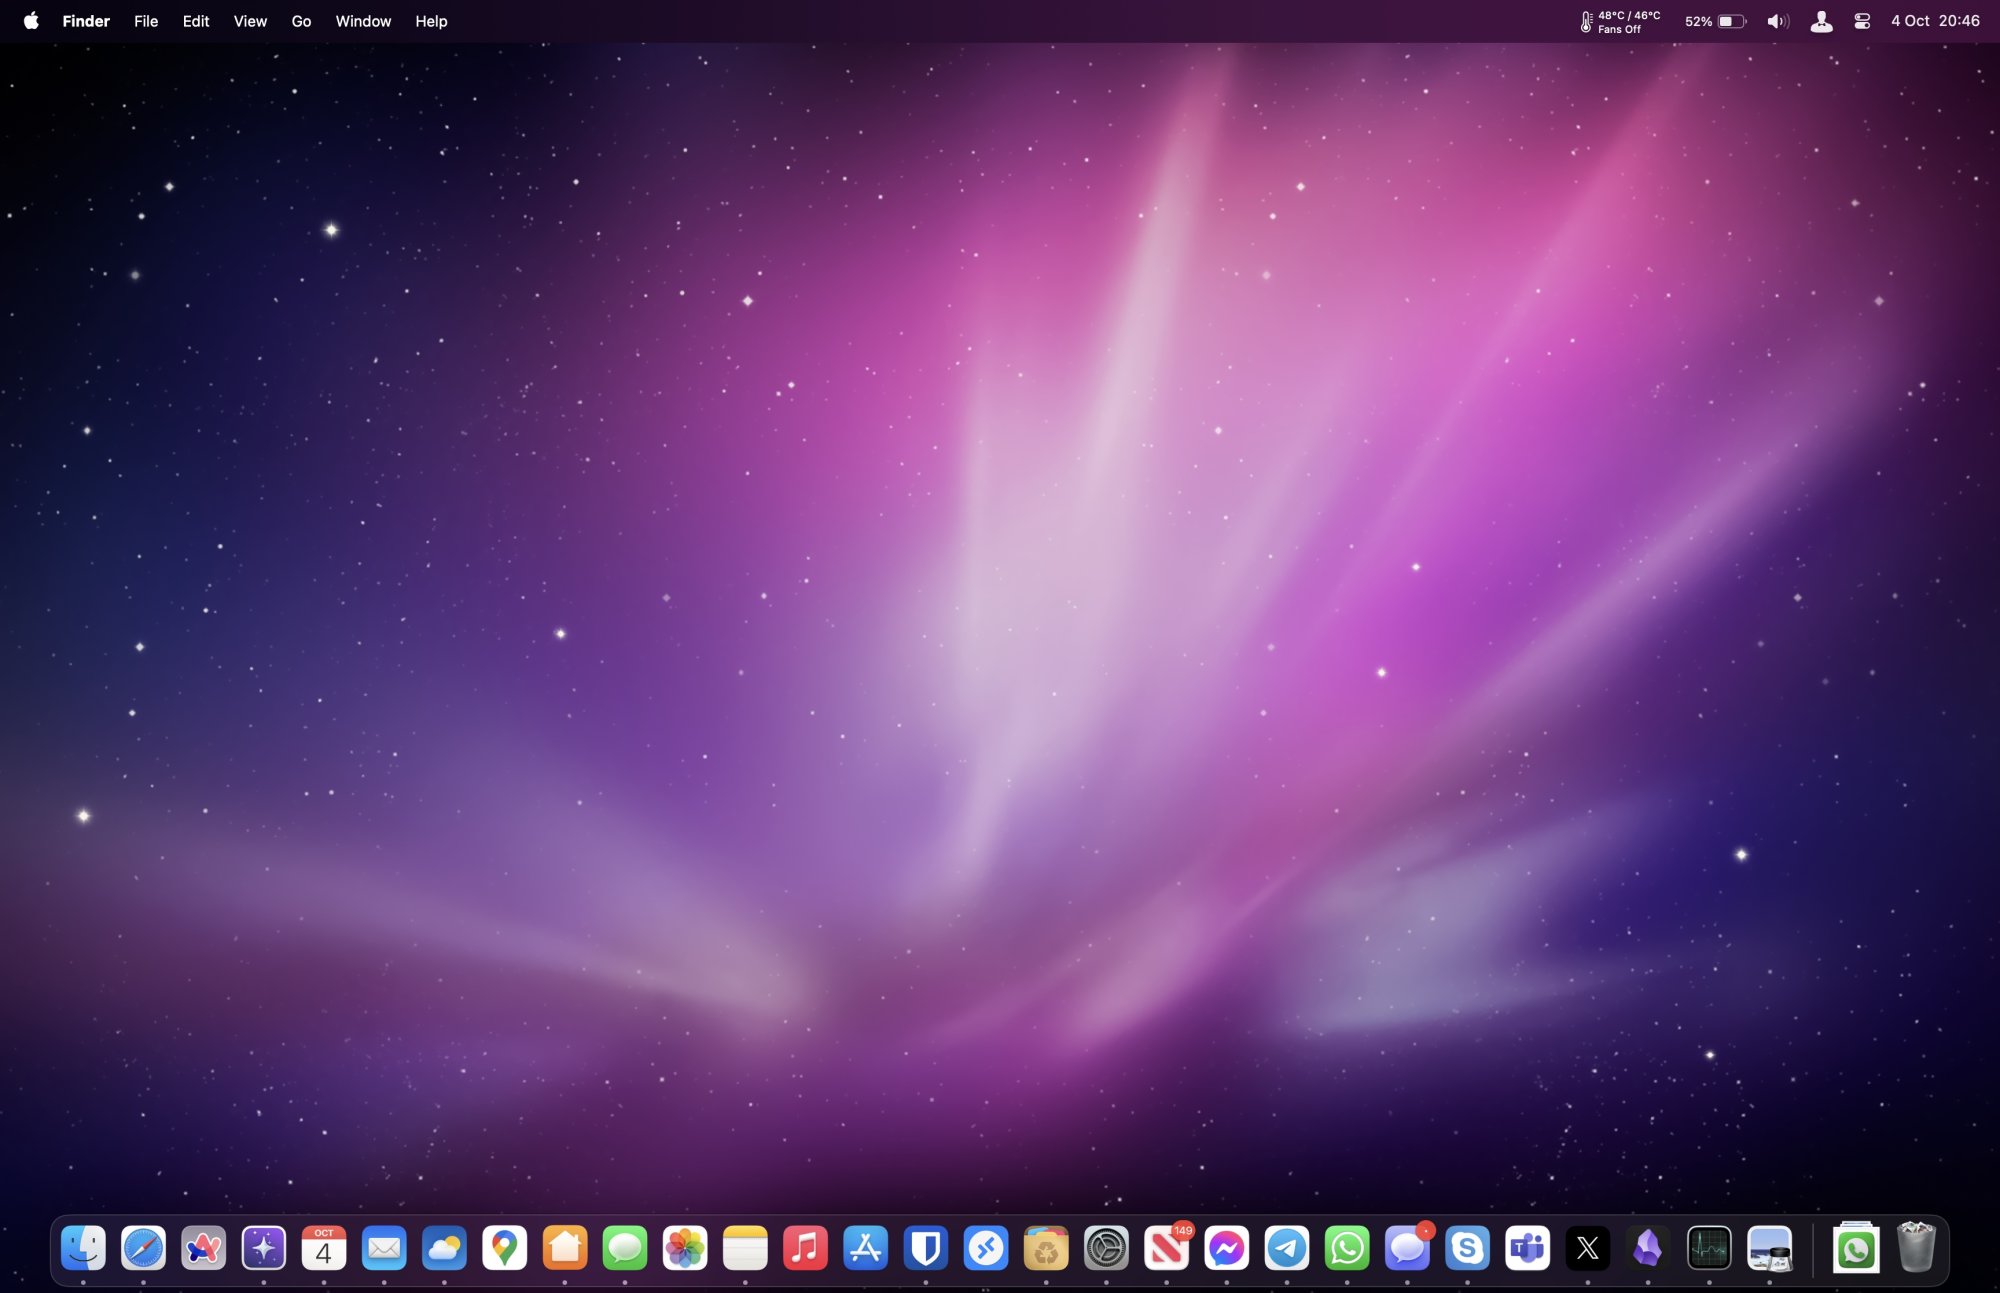
Task: Open Control Center toggles in menu bar
Action: 1861,21
